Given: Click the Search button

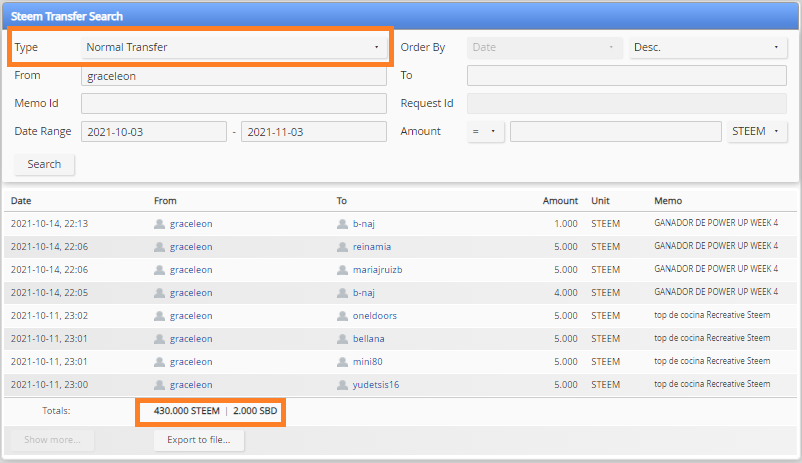Looking at the screenshot, I should point(44,164).
